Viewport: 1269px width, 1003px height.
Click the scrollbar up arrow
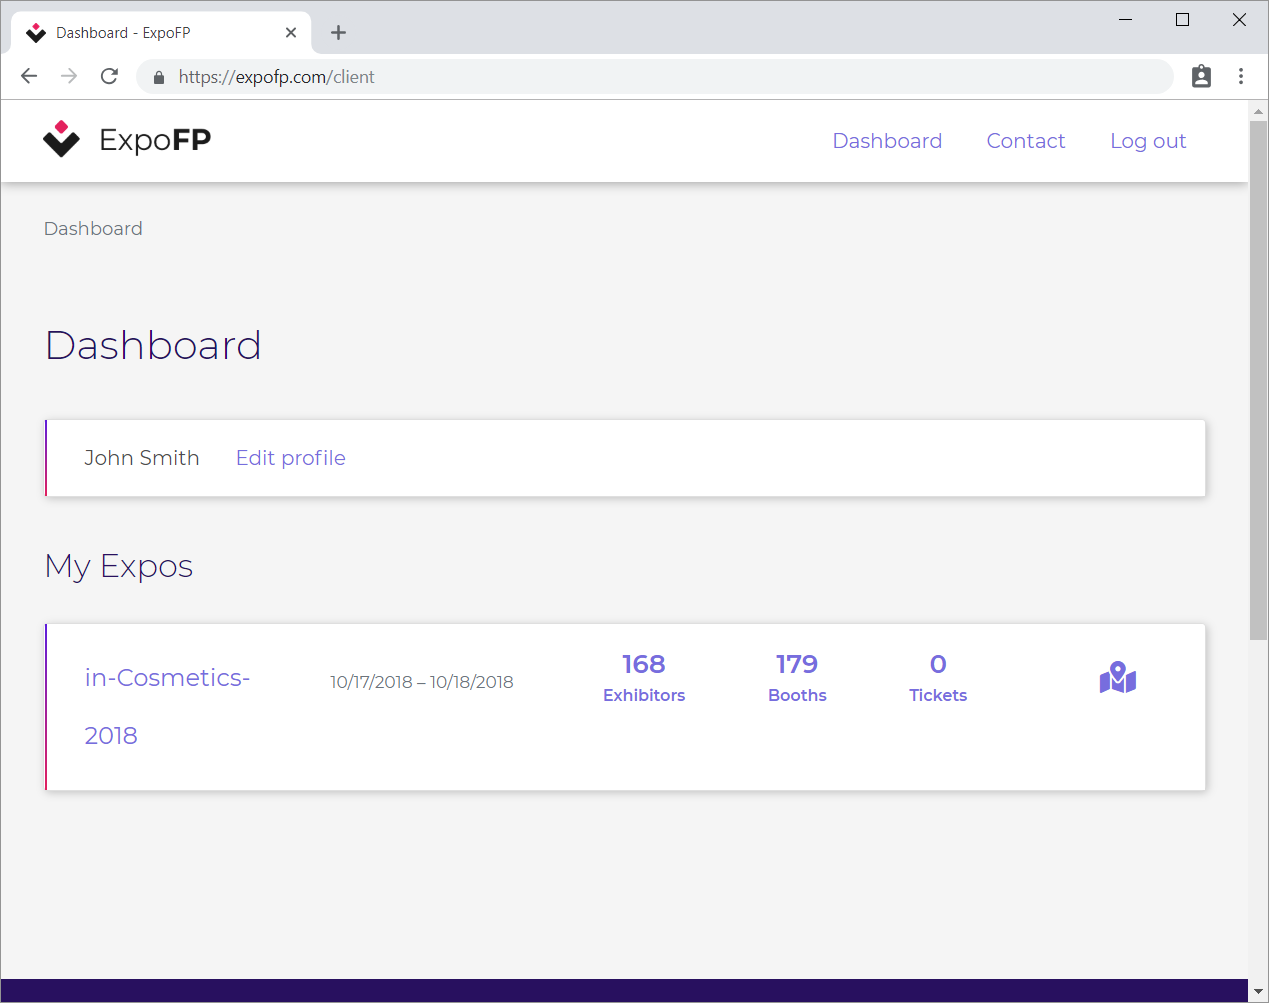[1258, 111]
